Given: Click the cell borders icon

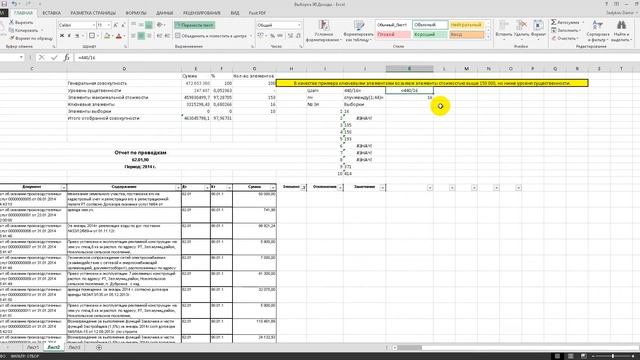Looking at the screenshot, I should point(92,36).
